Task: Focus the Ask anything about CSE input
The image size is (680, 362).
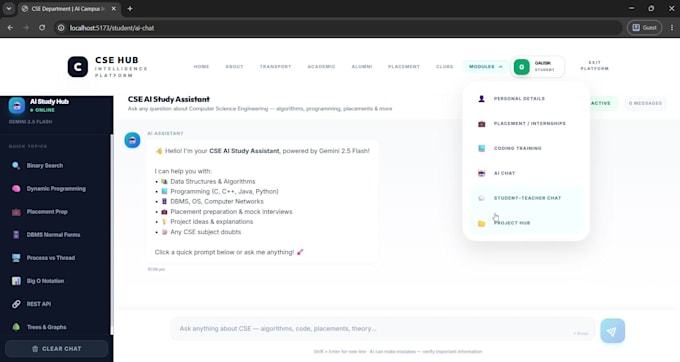Action: click(x=382, y=329)
